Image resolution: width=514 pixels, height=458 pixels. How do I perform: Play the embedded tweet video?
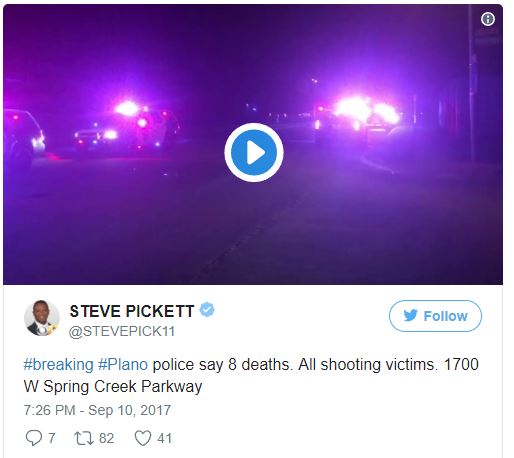254,153
